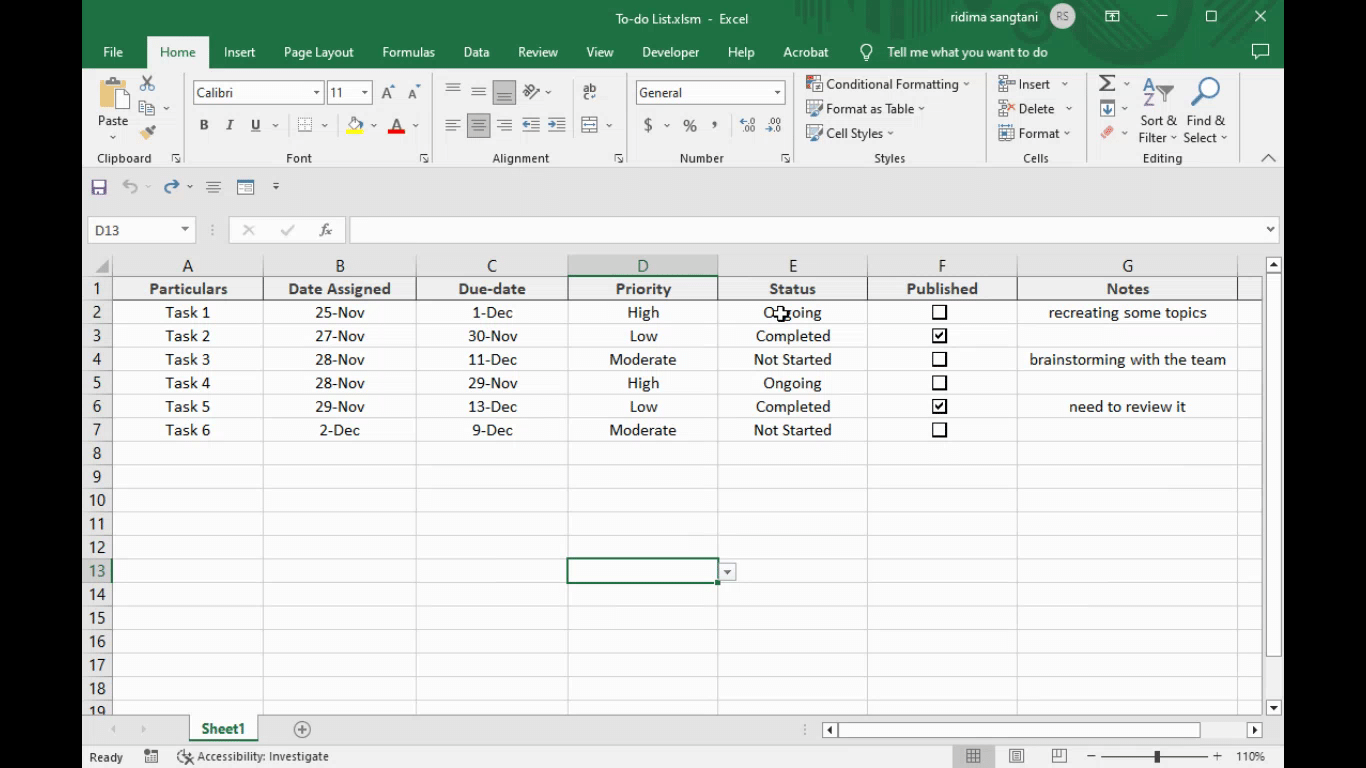Open Conditional Formatting menu
Viewport: 1366px width, 768px height.
pos(888,84)
